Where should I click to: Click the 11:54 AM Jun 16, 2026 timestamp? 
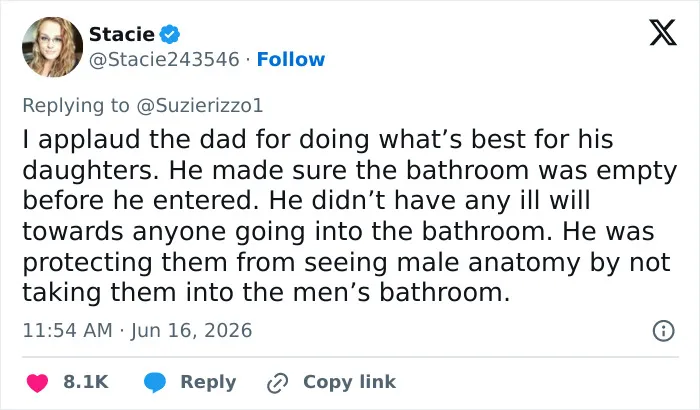click(137, 331)
